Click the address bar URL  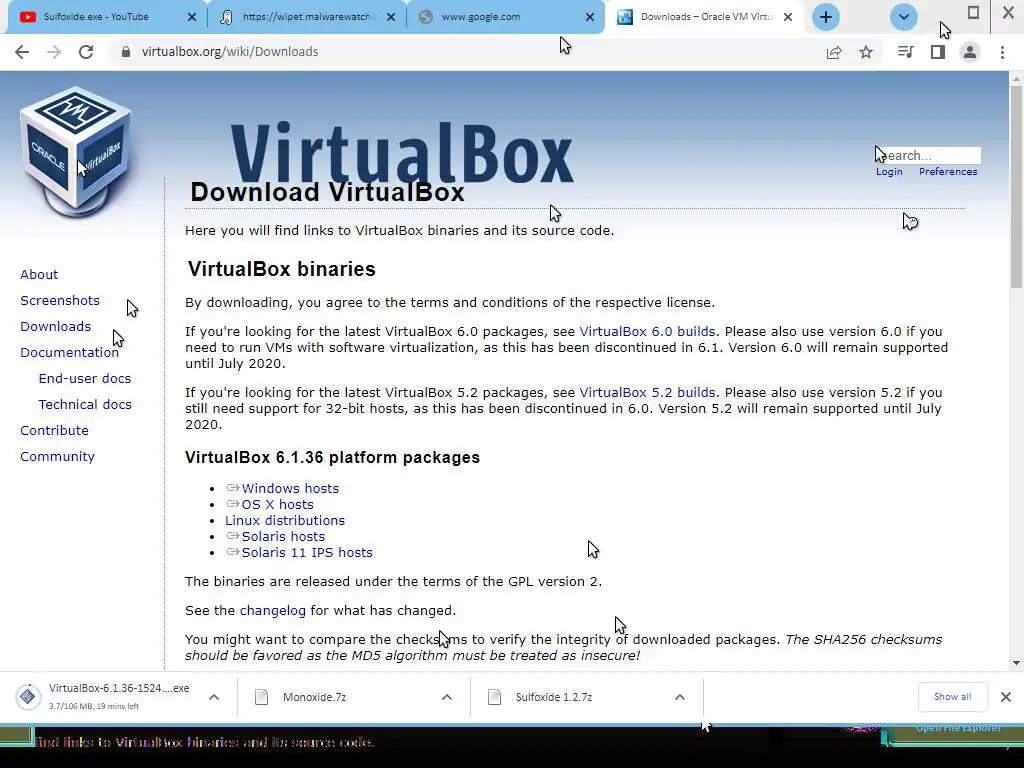pos(230,52)
